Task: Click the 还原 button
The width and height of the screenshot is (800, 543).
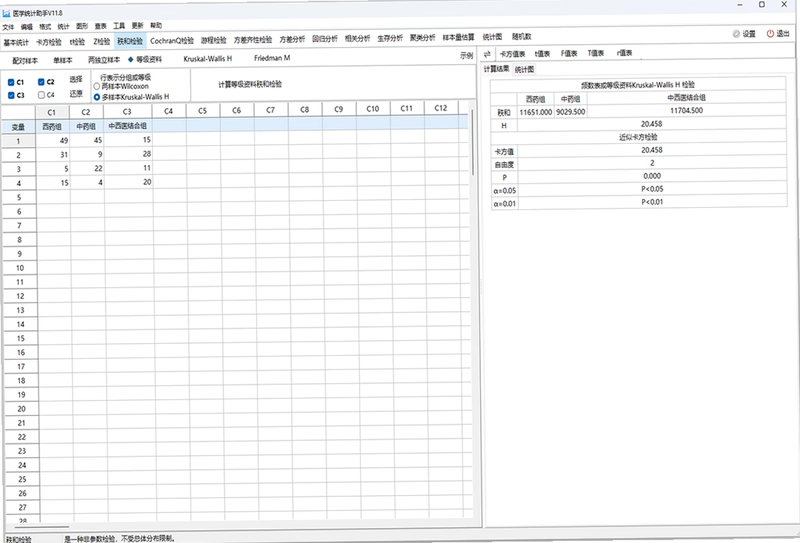Action: tap(76, 93)
